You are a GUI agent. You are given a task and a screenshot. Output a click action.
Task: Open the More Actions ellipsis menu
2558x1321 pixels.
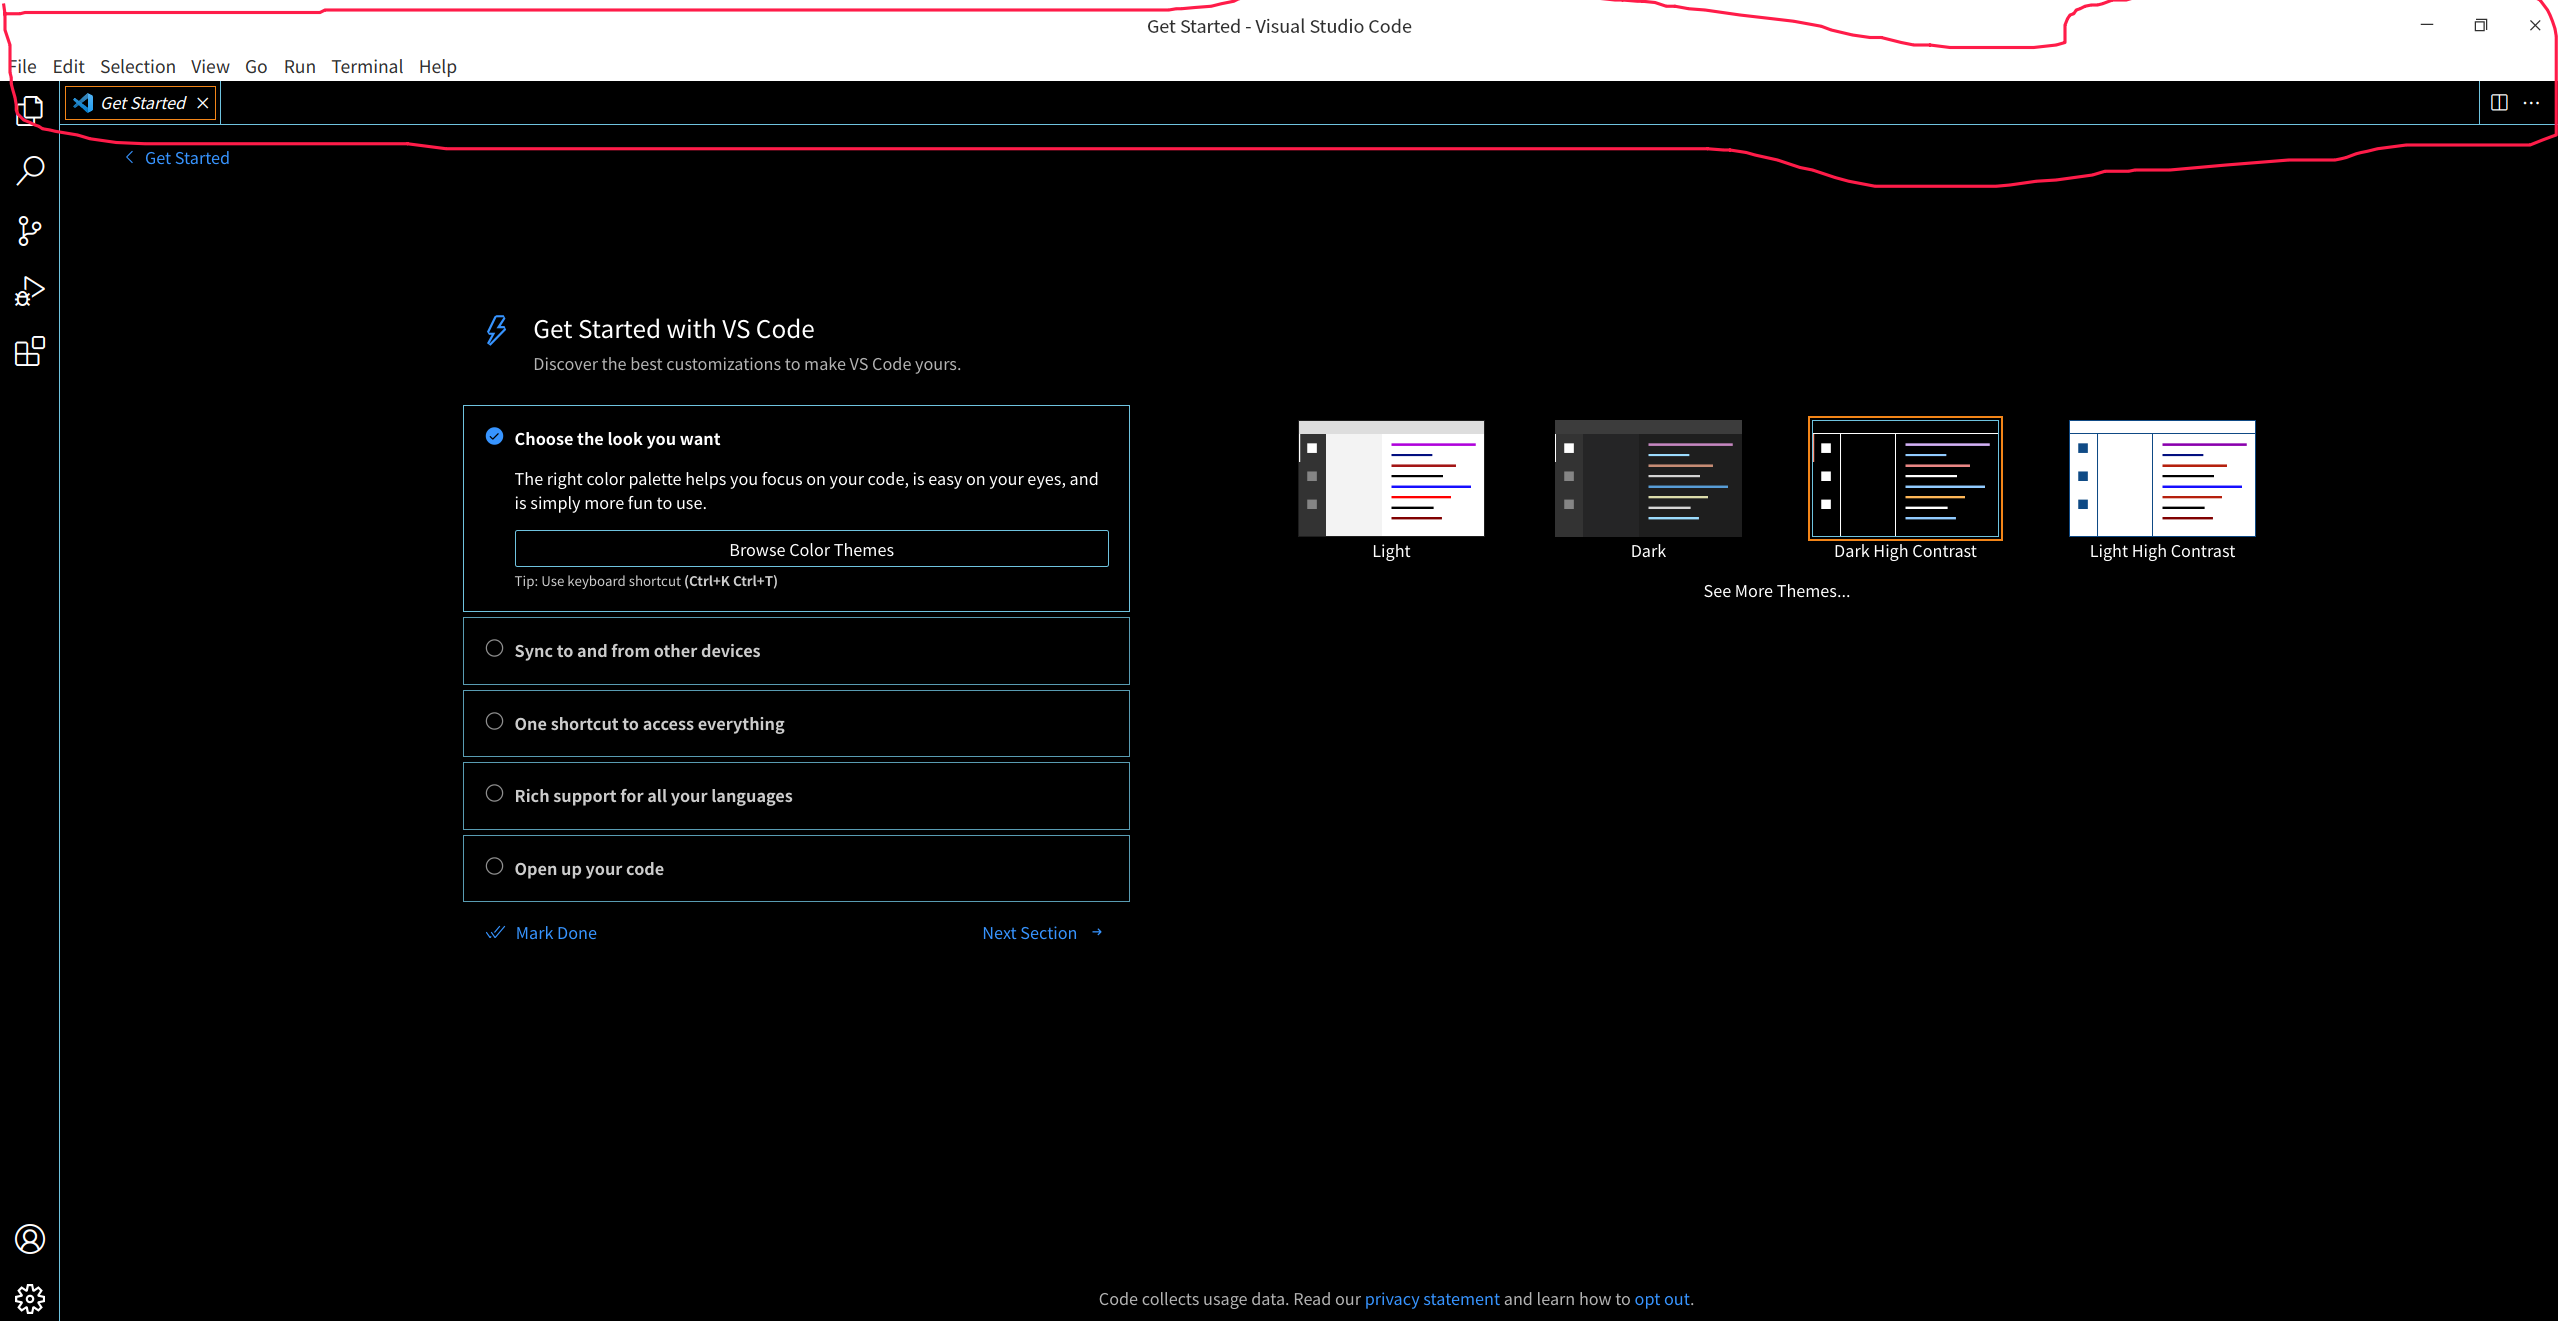2531,103
